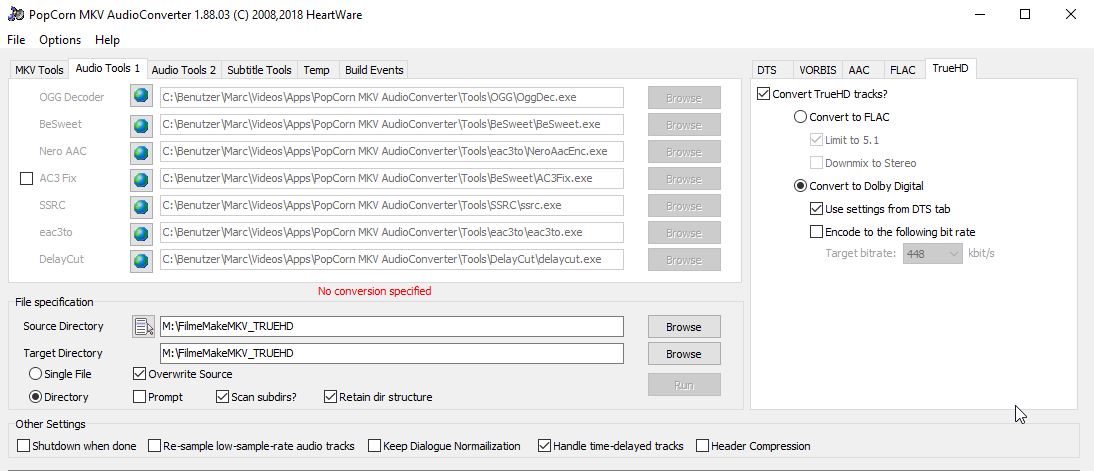Uncheck Overwrite Source option
The image size is (1094, 471).
click(140, 374)
